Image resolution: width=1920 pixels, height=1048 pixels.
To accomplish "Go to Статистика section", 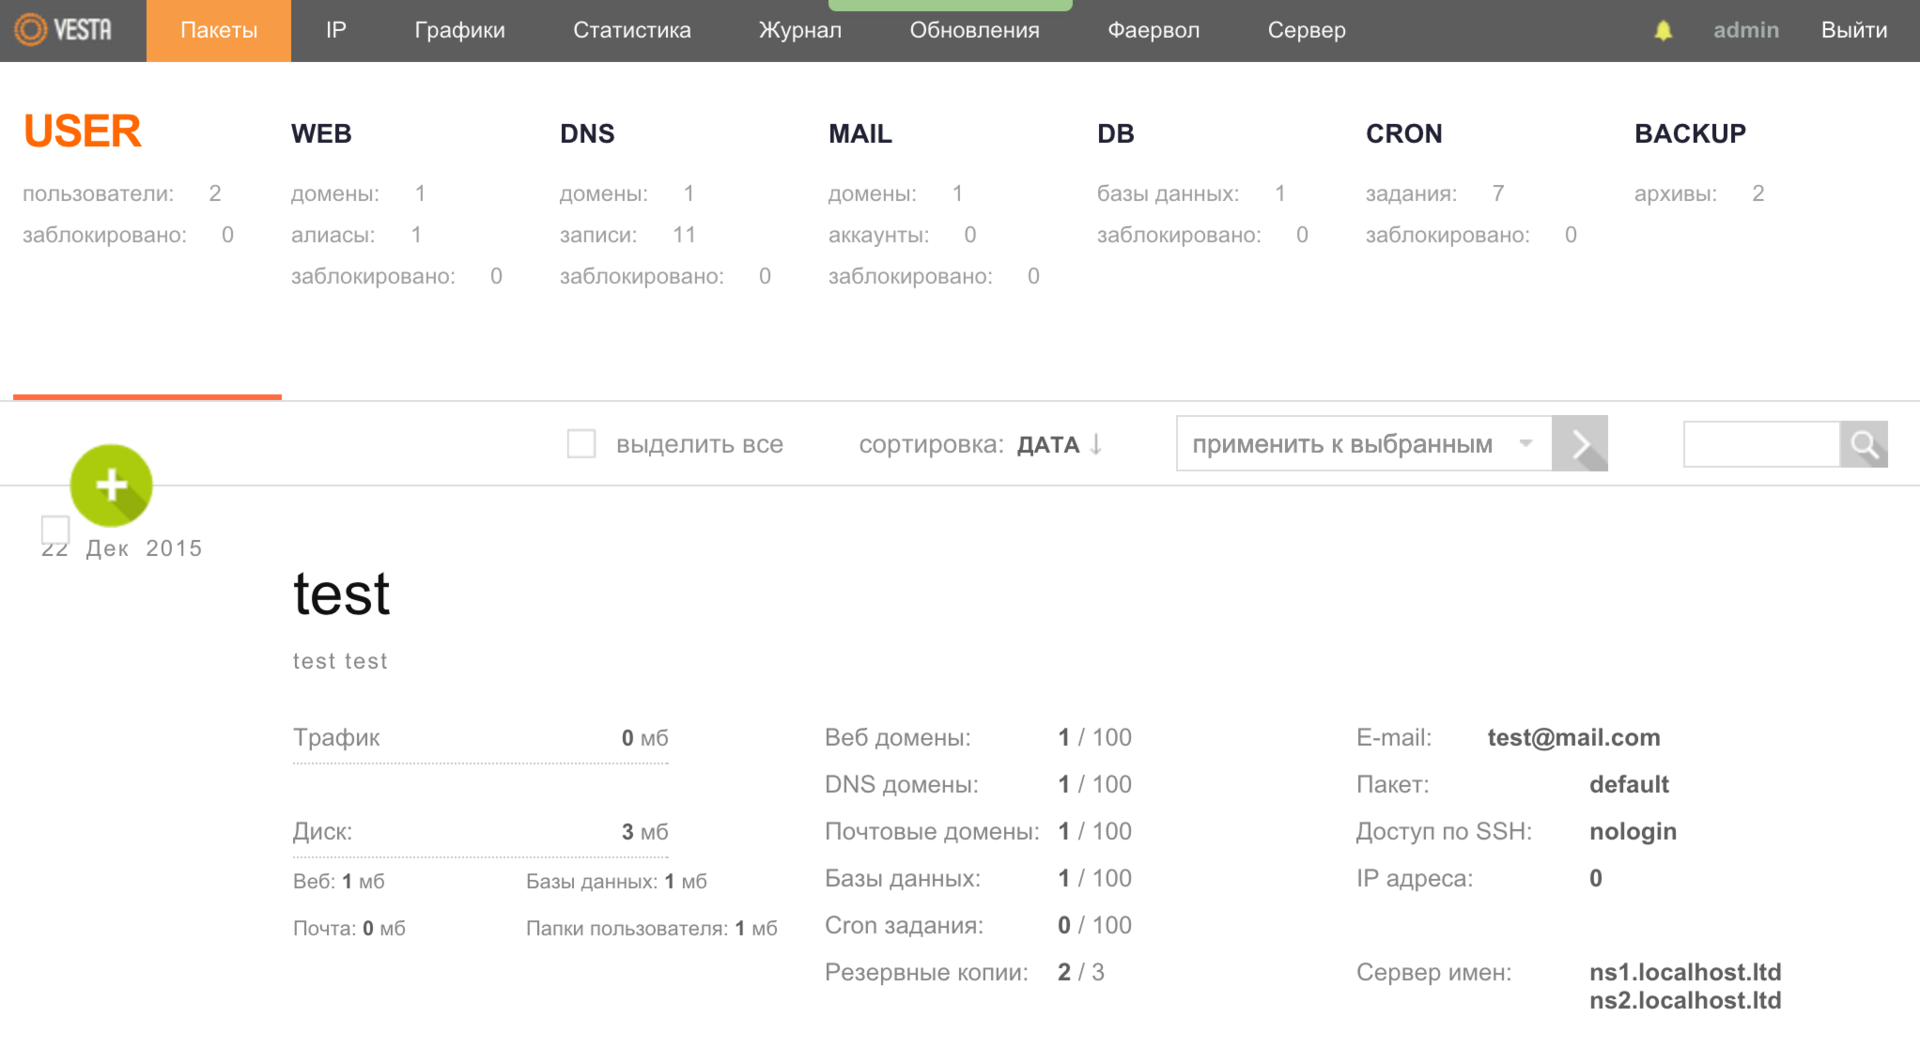I will (x=632, y=31).
